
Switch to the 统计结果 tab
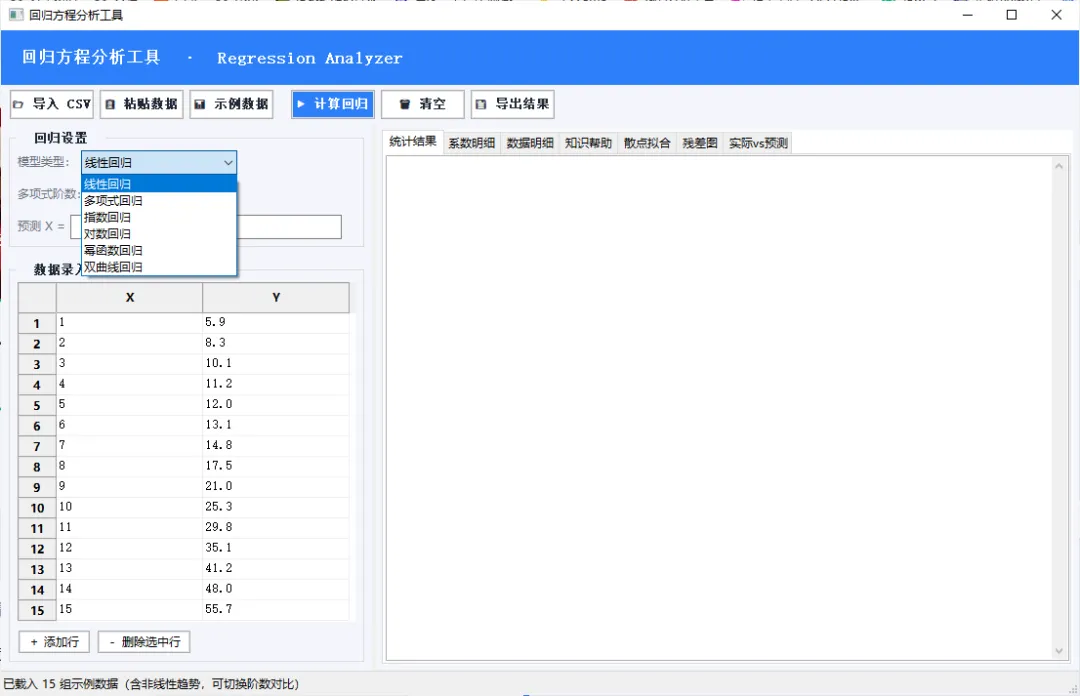(413, 142)
